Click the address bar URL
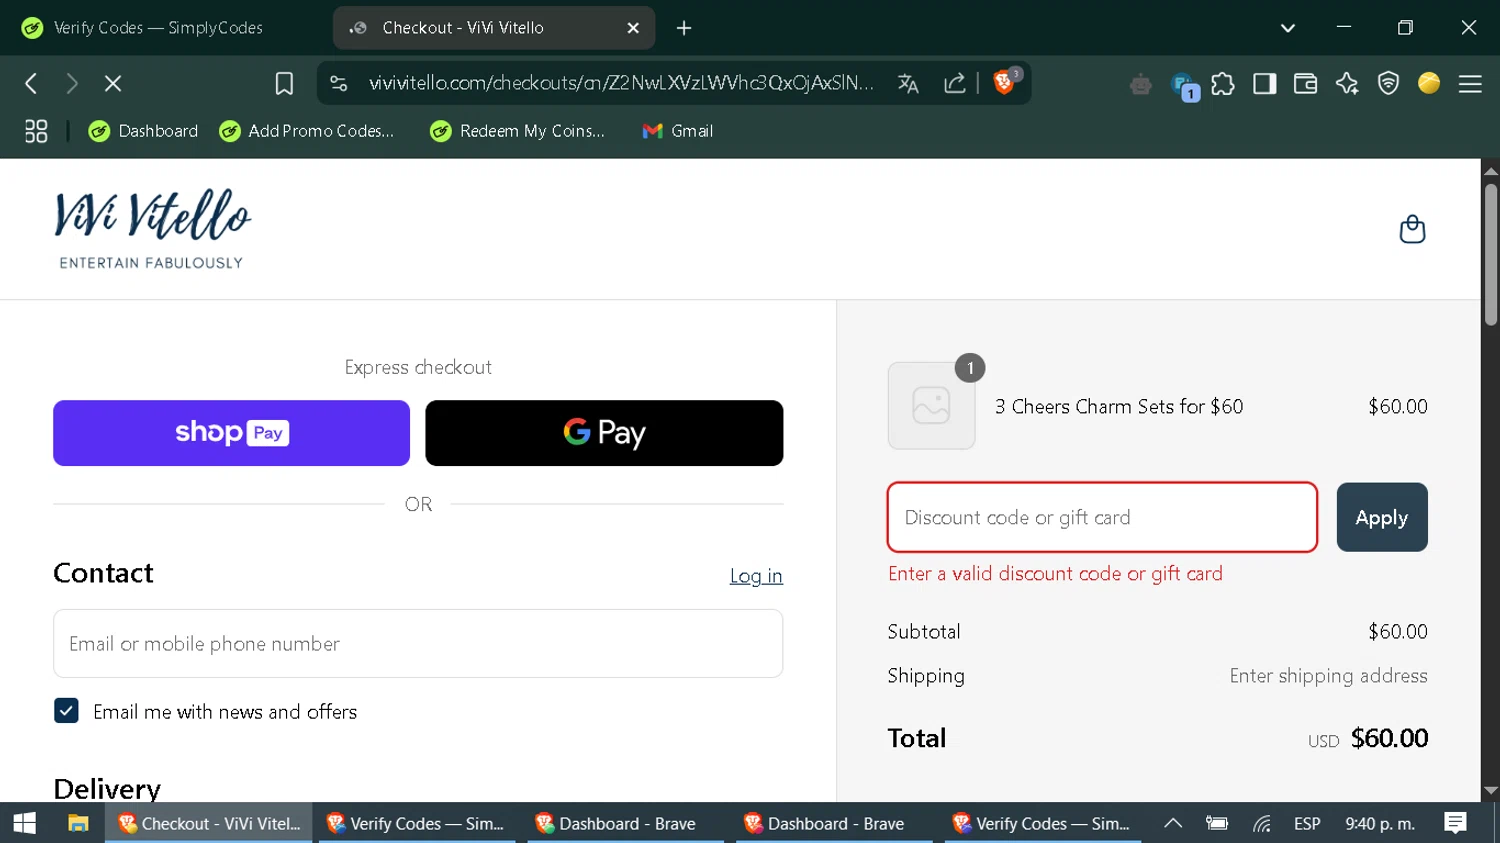This screenshot has width=1500, height=843. [x=621, y=83]
